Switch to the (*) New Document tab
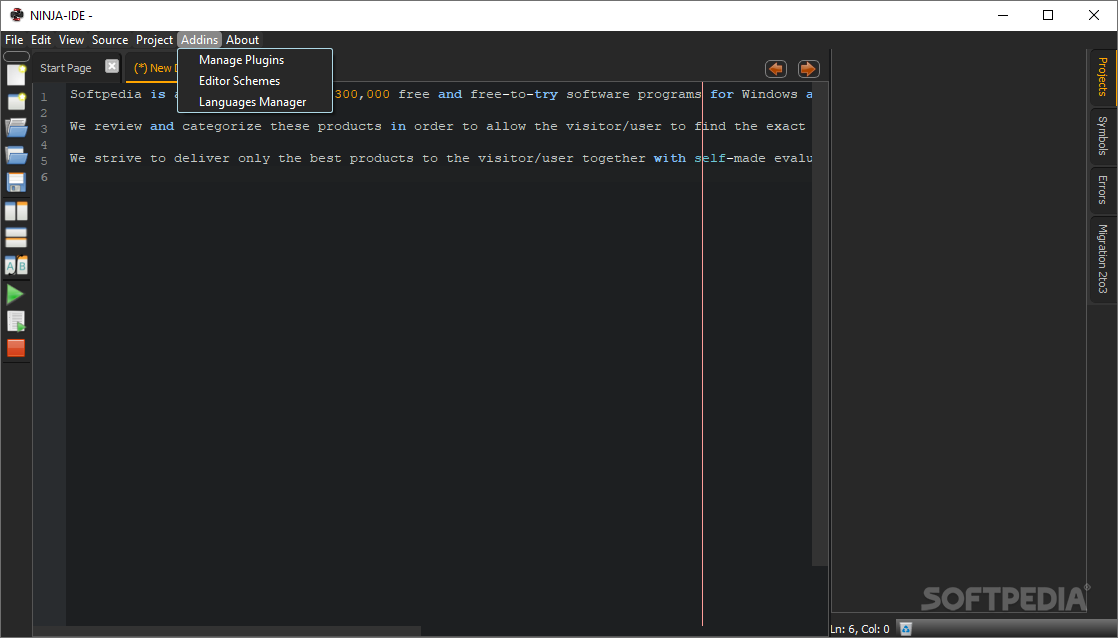 tap(154, 68)
